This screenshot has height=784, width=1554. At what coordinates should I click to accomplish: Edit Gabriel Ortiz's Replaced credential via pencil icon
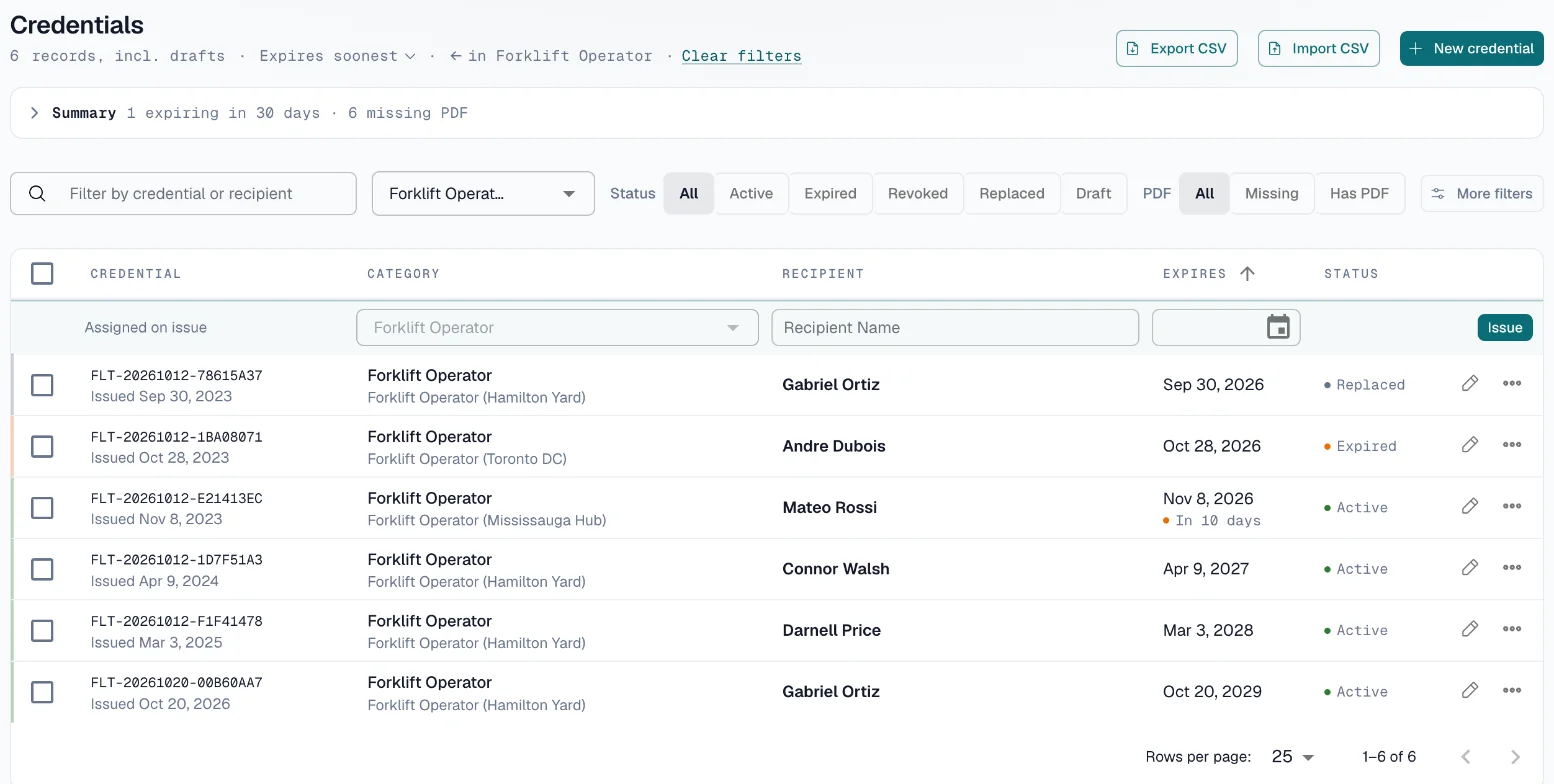pyautogui.click(x=1469, y=384)
